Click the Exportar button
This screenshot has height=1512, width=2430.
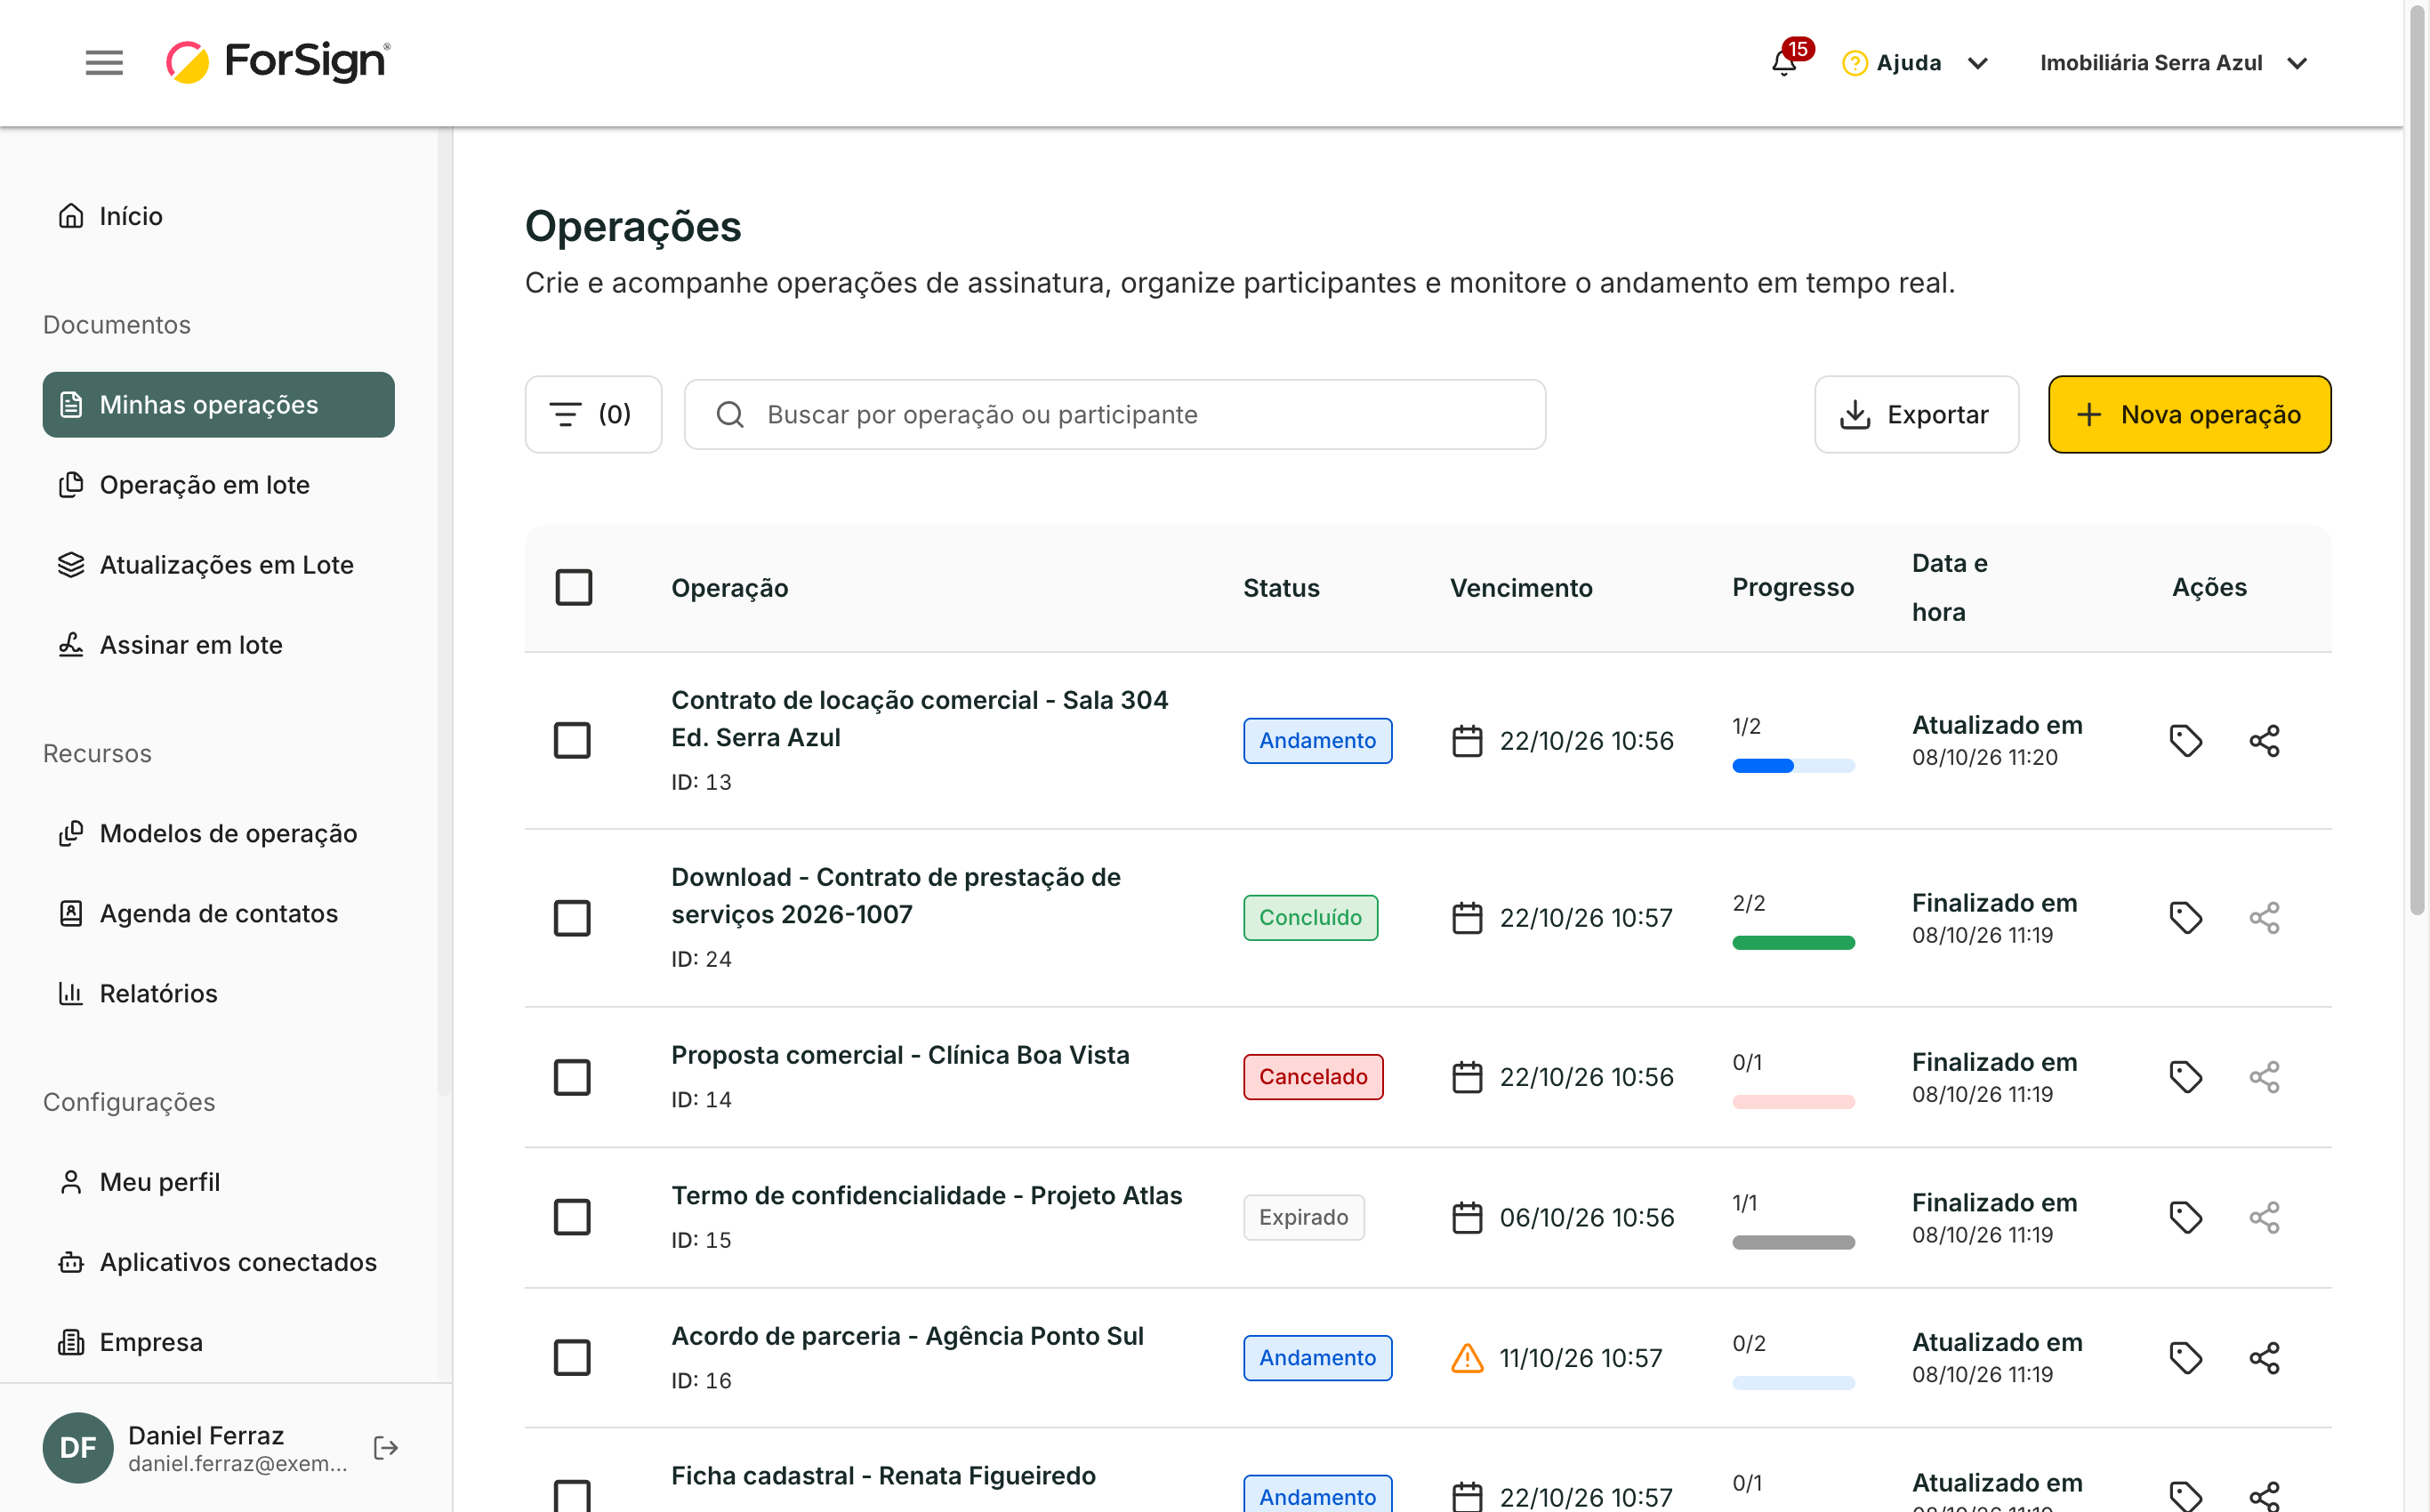1917,414
